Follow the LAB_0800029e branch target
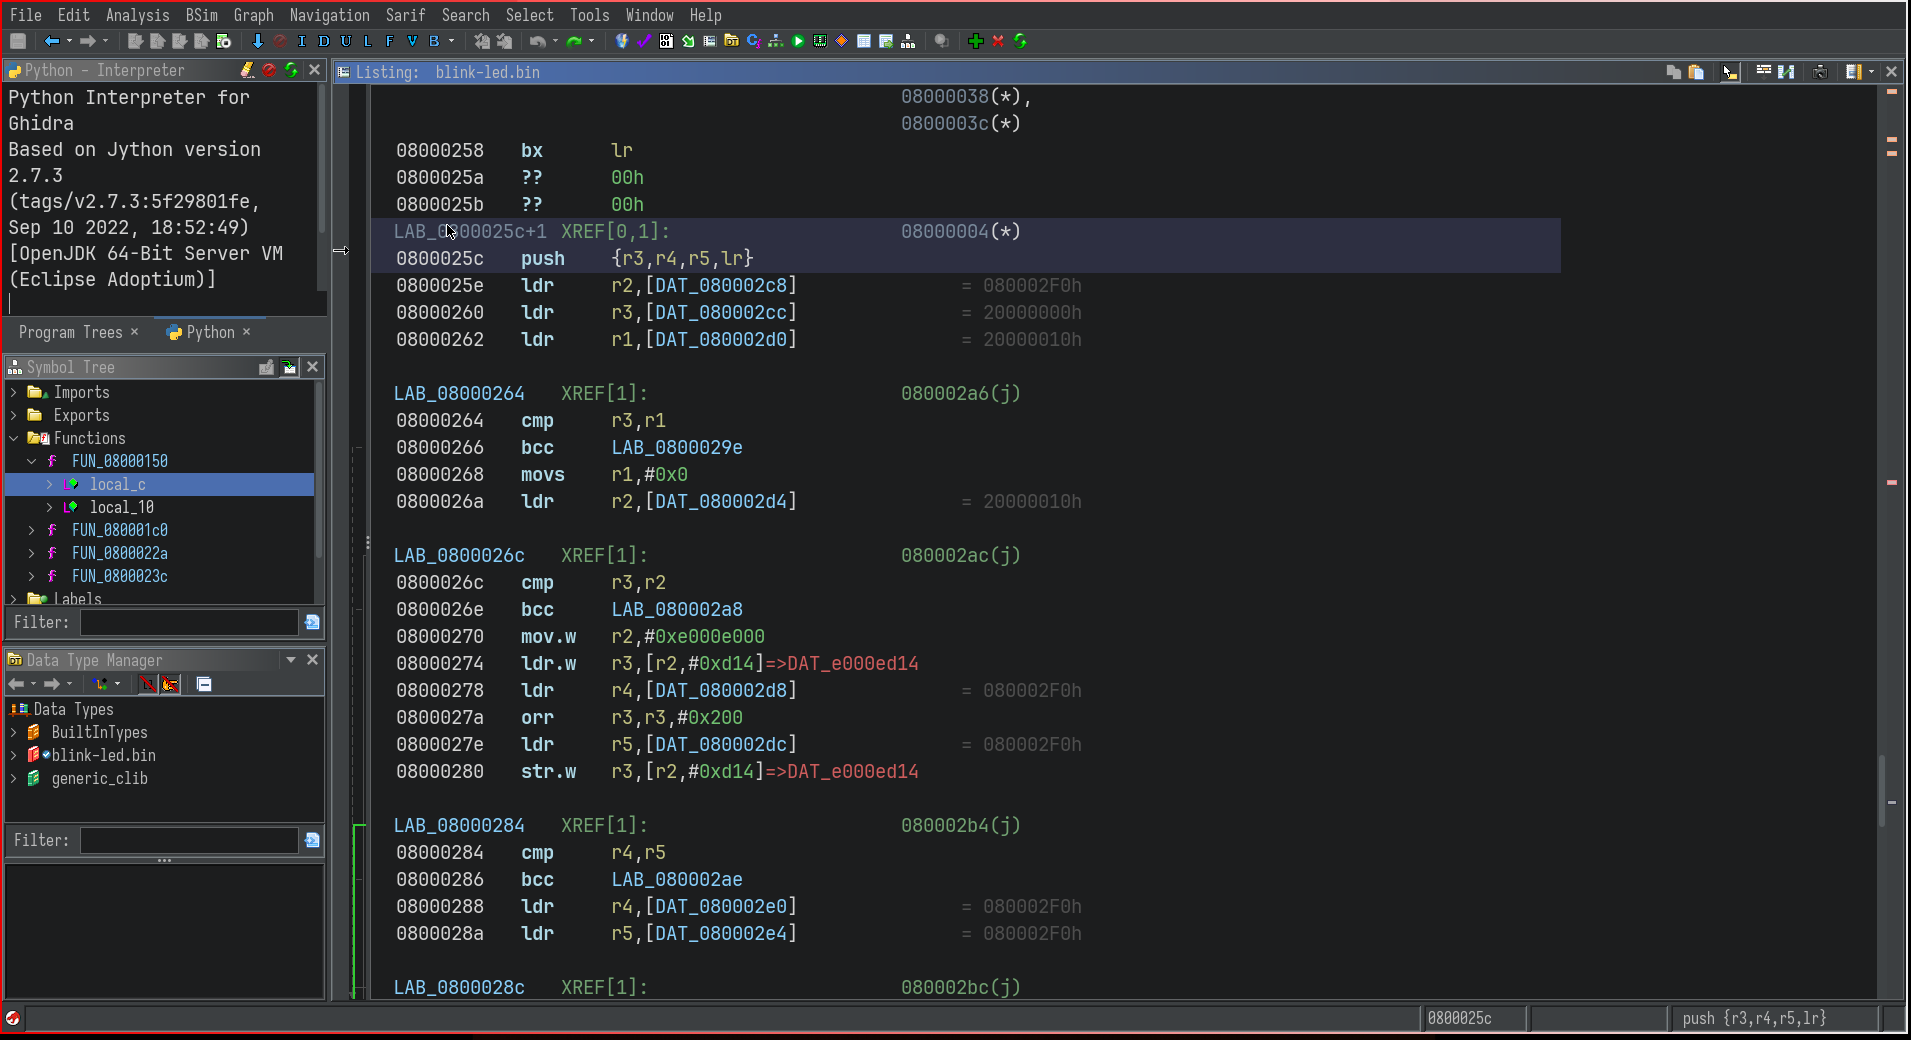Screen dimensions: 1911x1040 click(x=677, y=447)
